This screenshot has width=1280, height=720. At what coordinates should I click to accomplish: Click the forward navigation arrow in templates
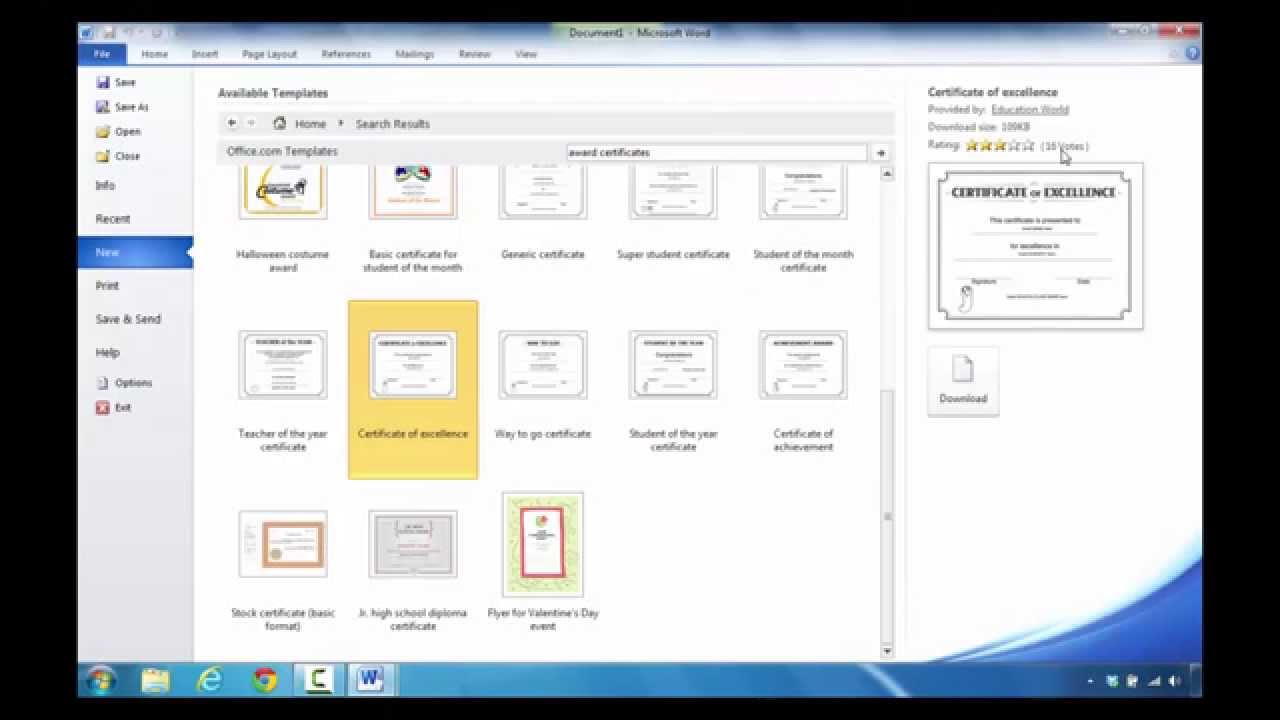[x=251, y=123]
